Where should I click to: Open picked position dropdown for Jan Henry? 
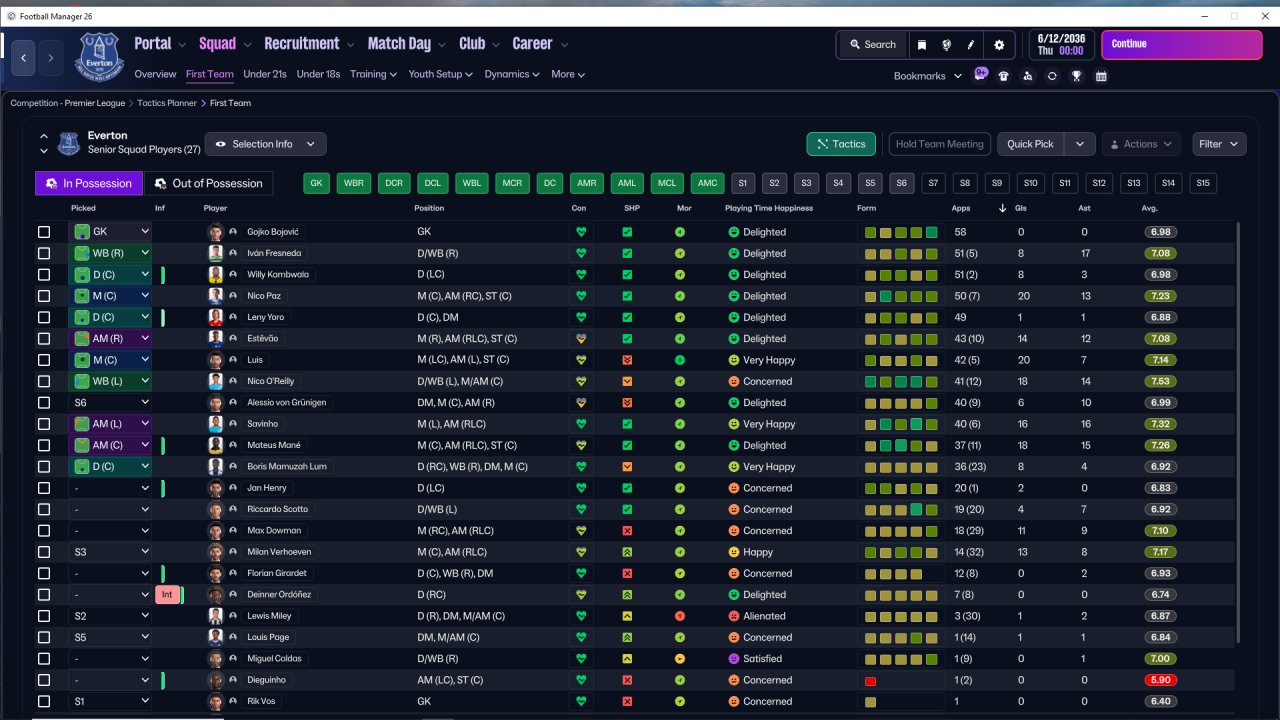[x=110, y=488]
